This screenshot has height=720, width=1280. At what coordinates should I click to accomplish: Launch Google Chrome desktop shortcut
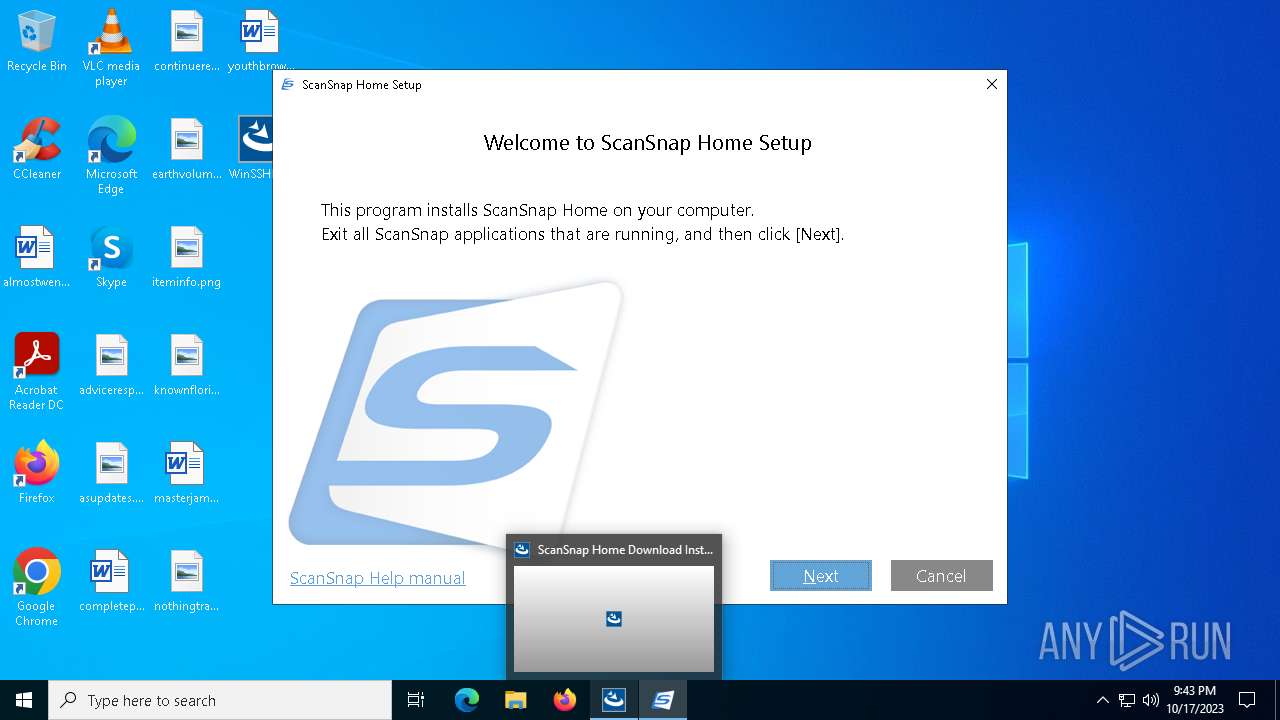(x=37, y=588)
